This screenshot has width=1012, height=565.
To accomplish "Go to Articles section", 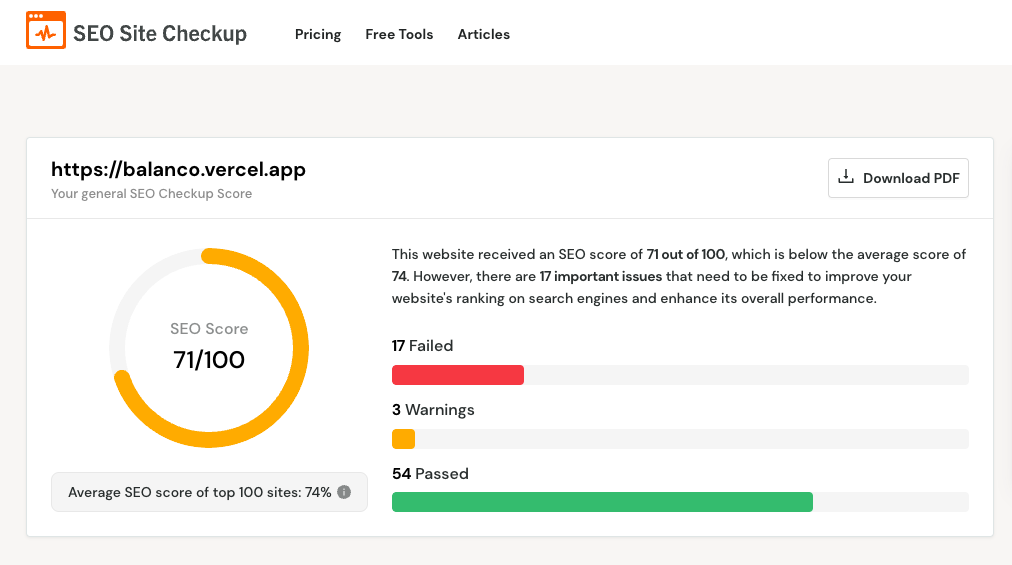I will point(483,34).
